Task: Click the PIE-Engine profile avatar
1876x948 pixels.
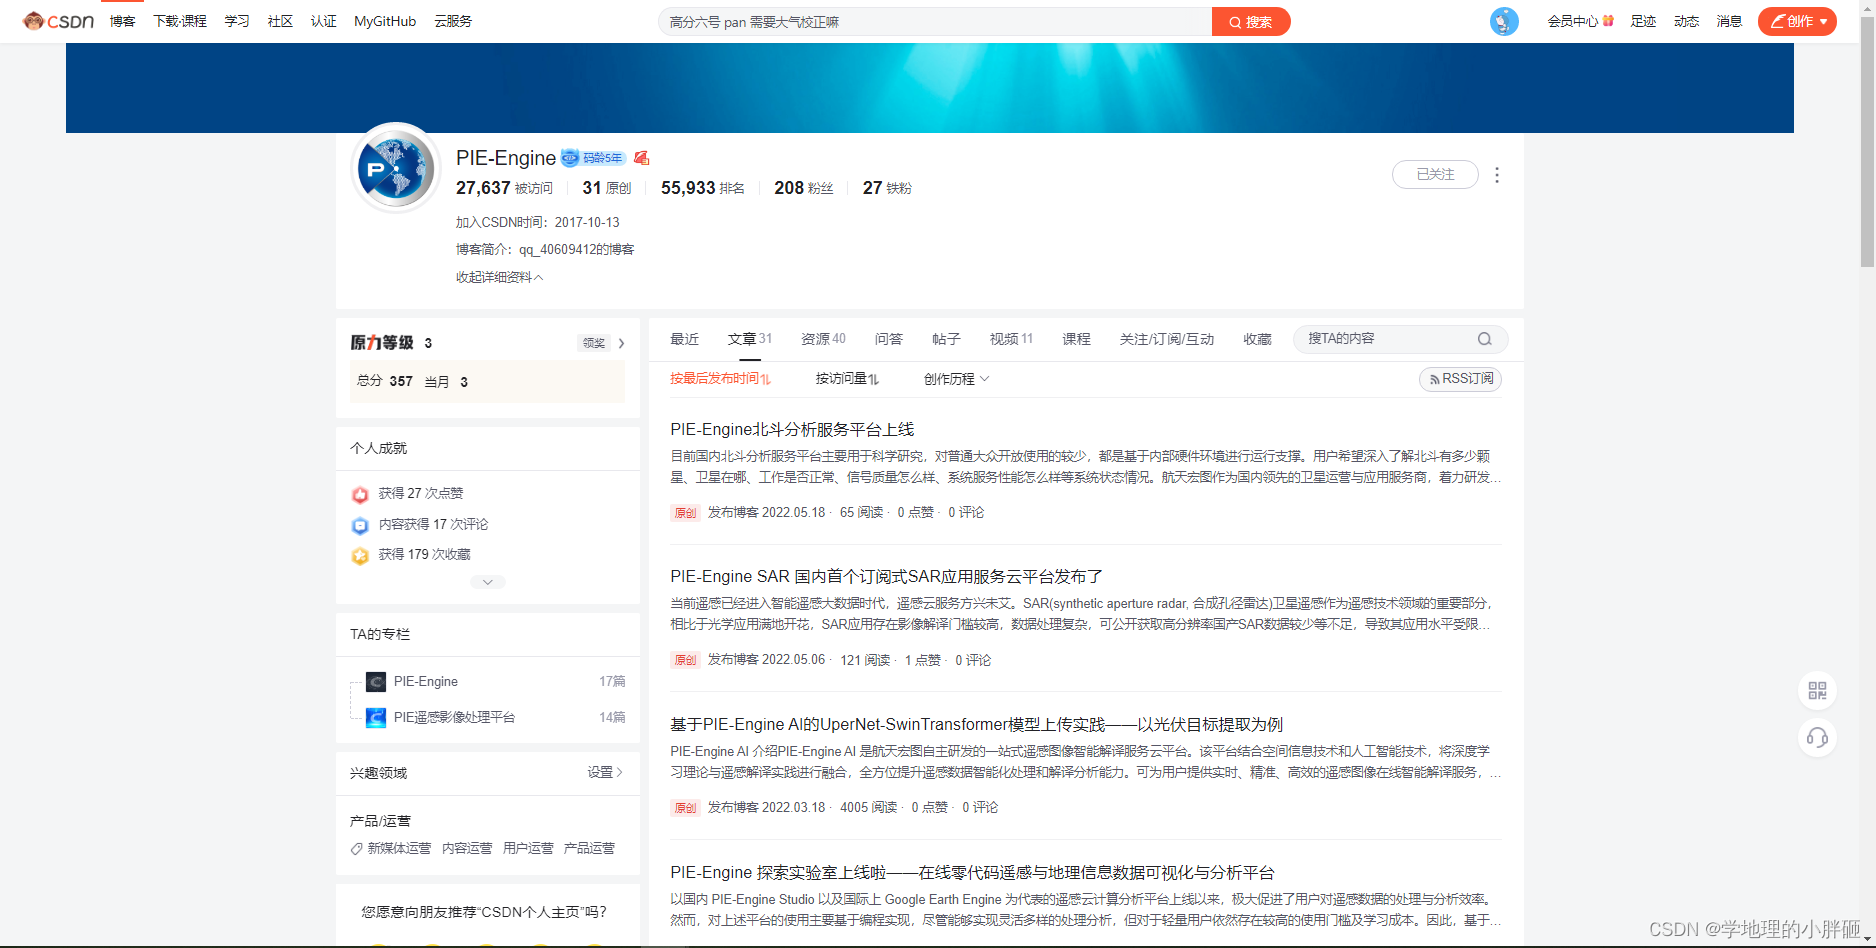Action: [396, 168]
